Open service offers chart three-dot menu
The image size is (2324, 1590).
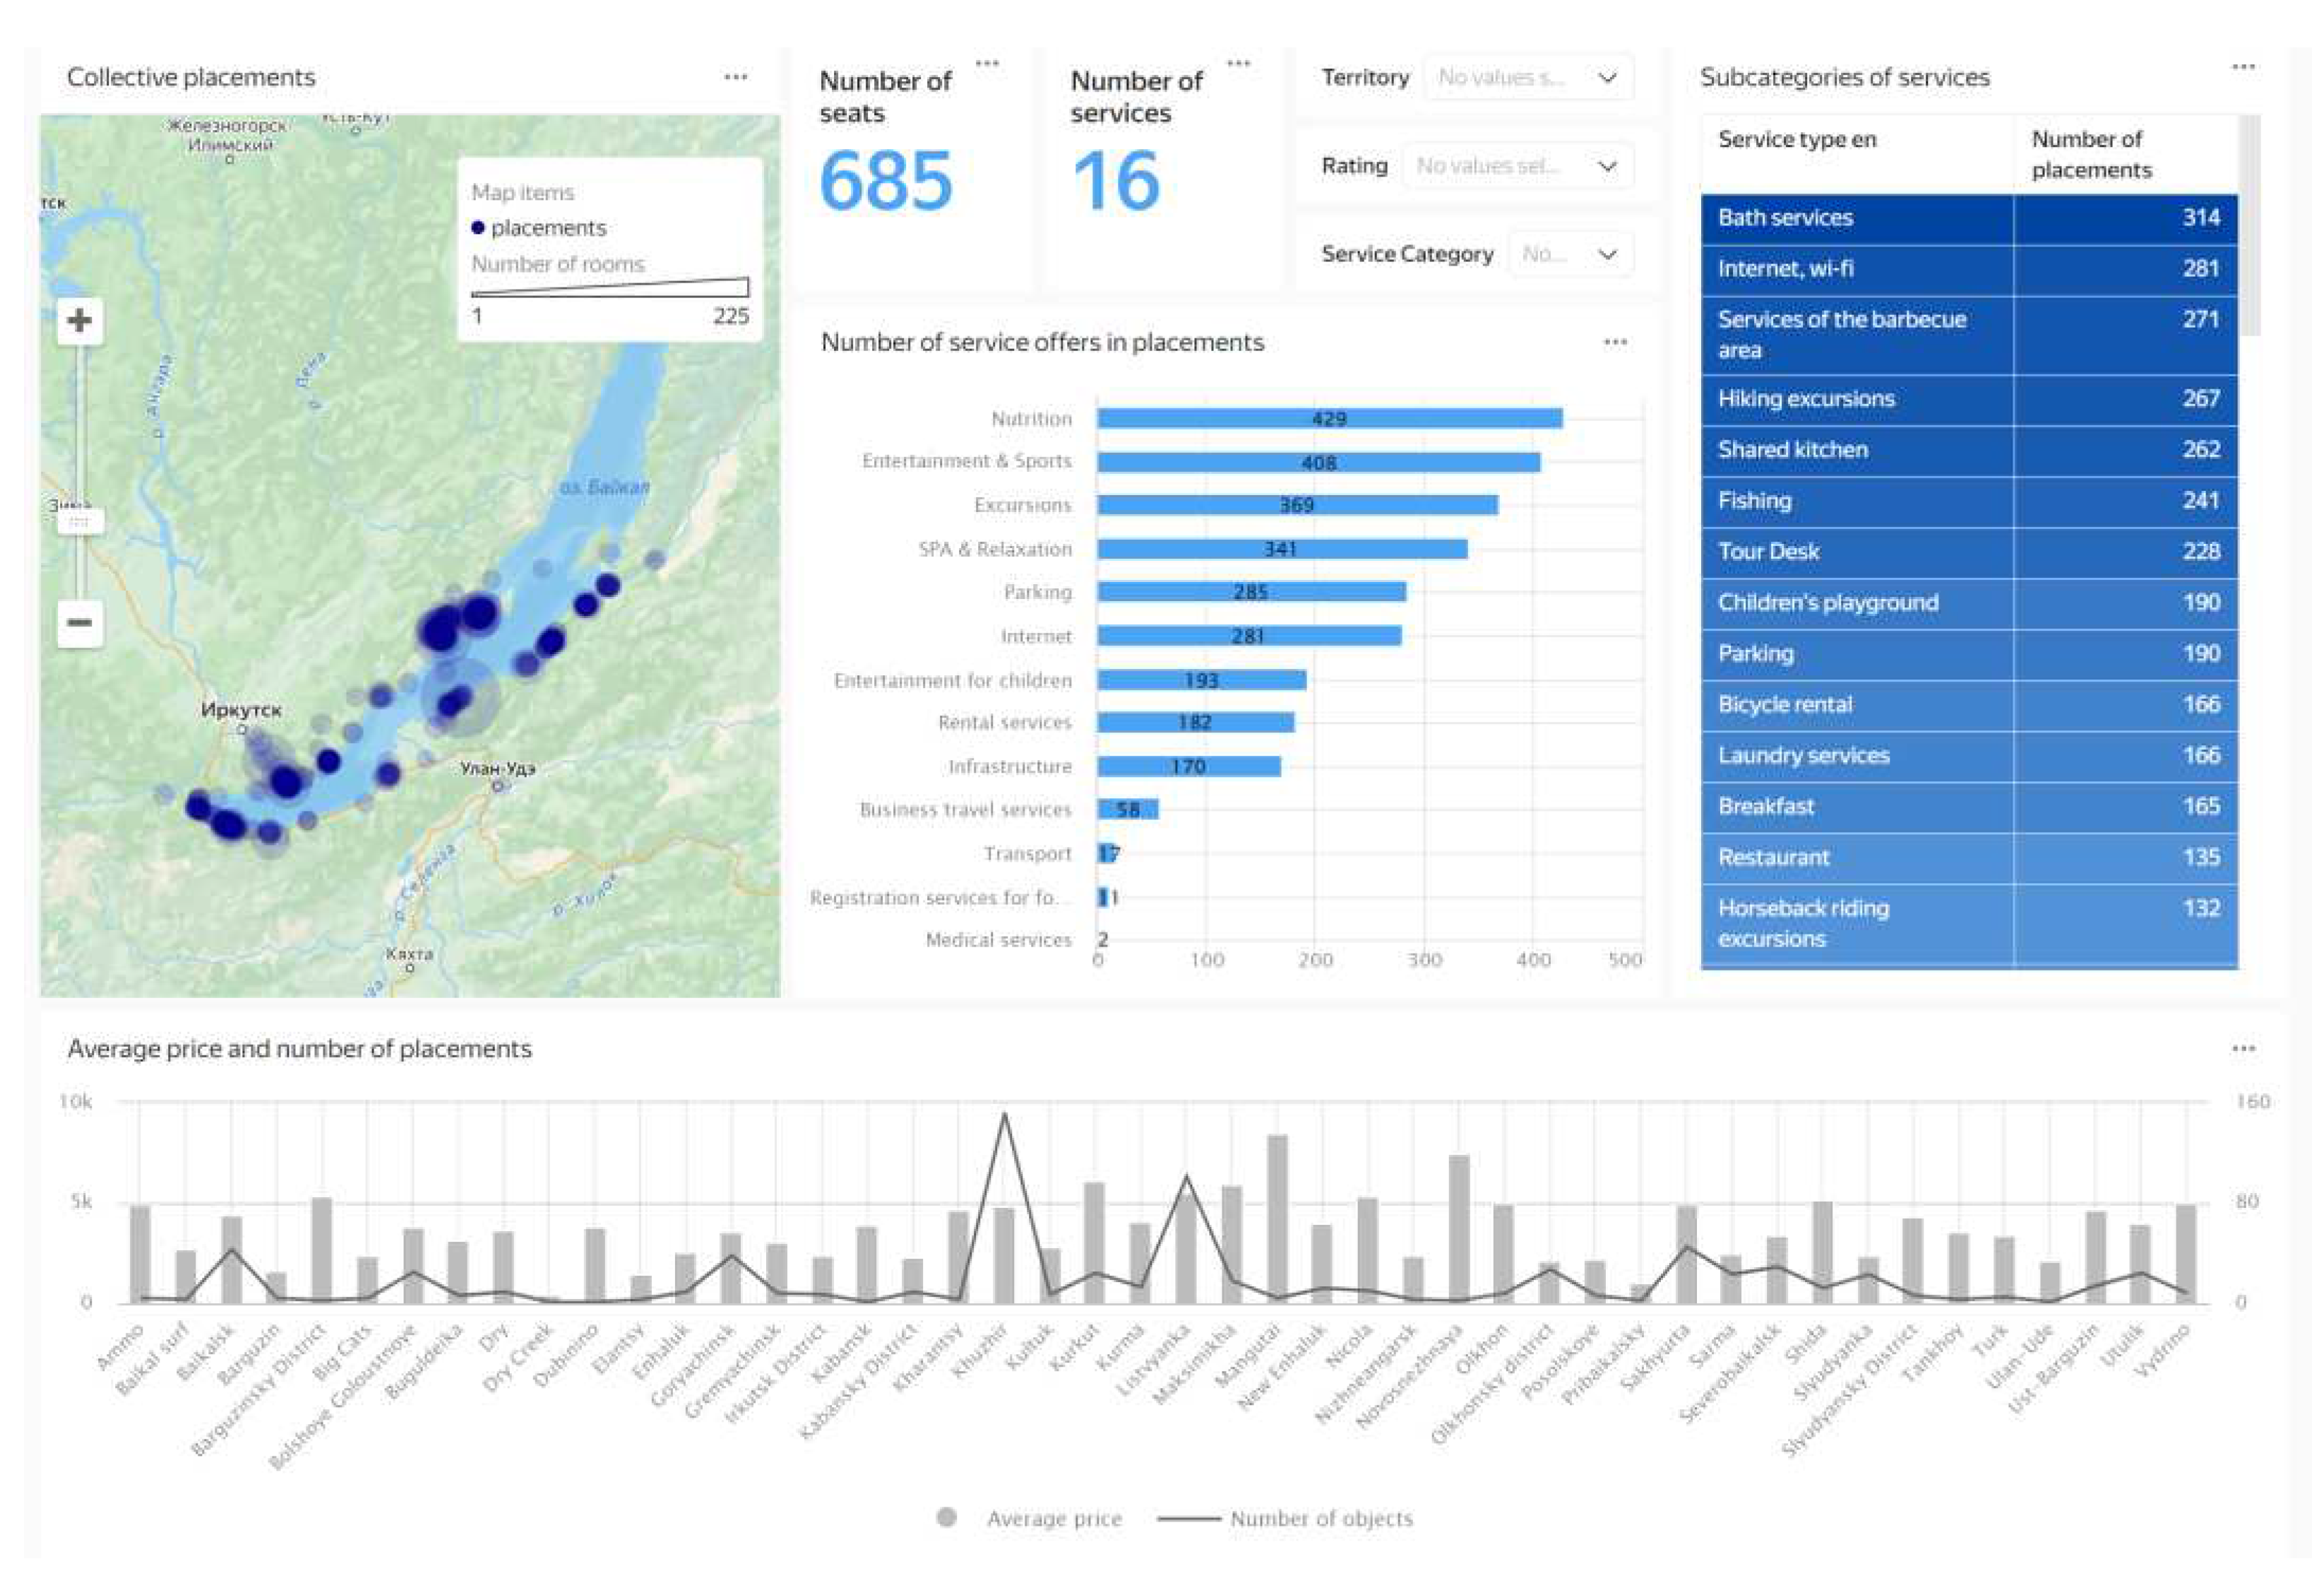click(1614, 342)
